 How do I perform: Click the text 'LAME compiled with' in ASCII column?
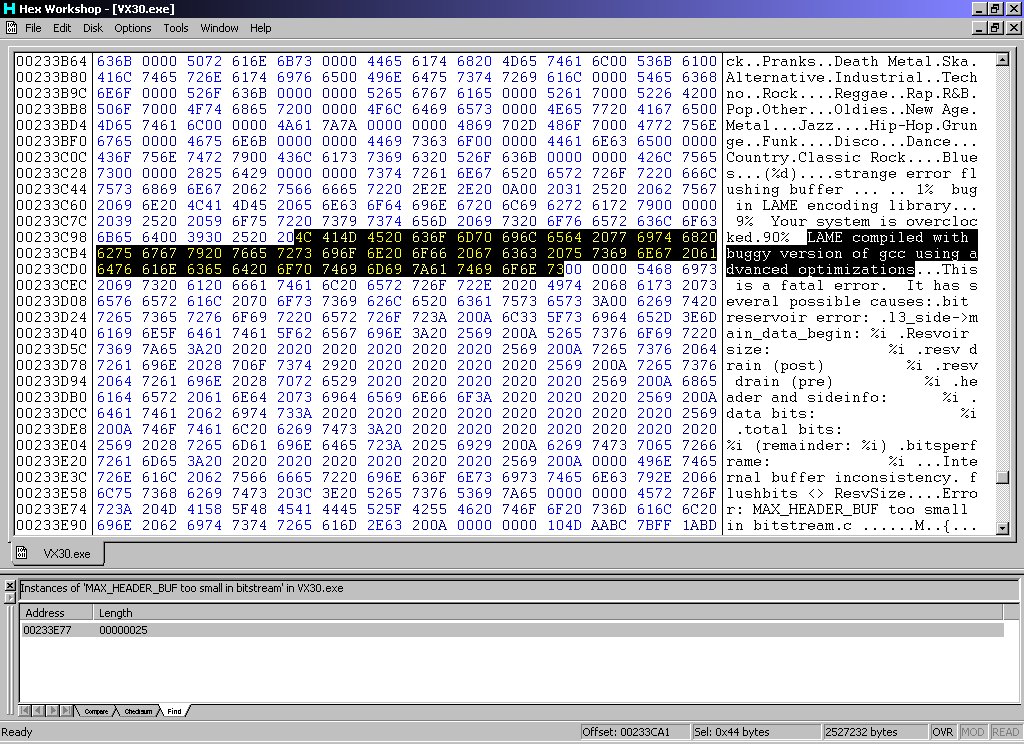pos(888,237)
